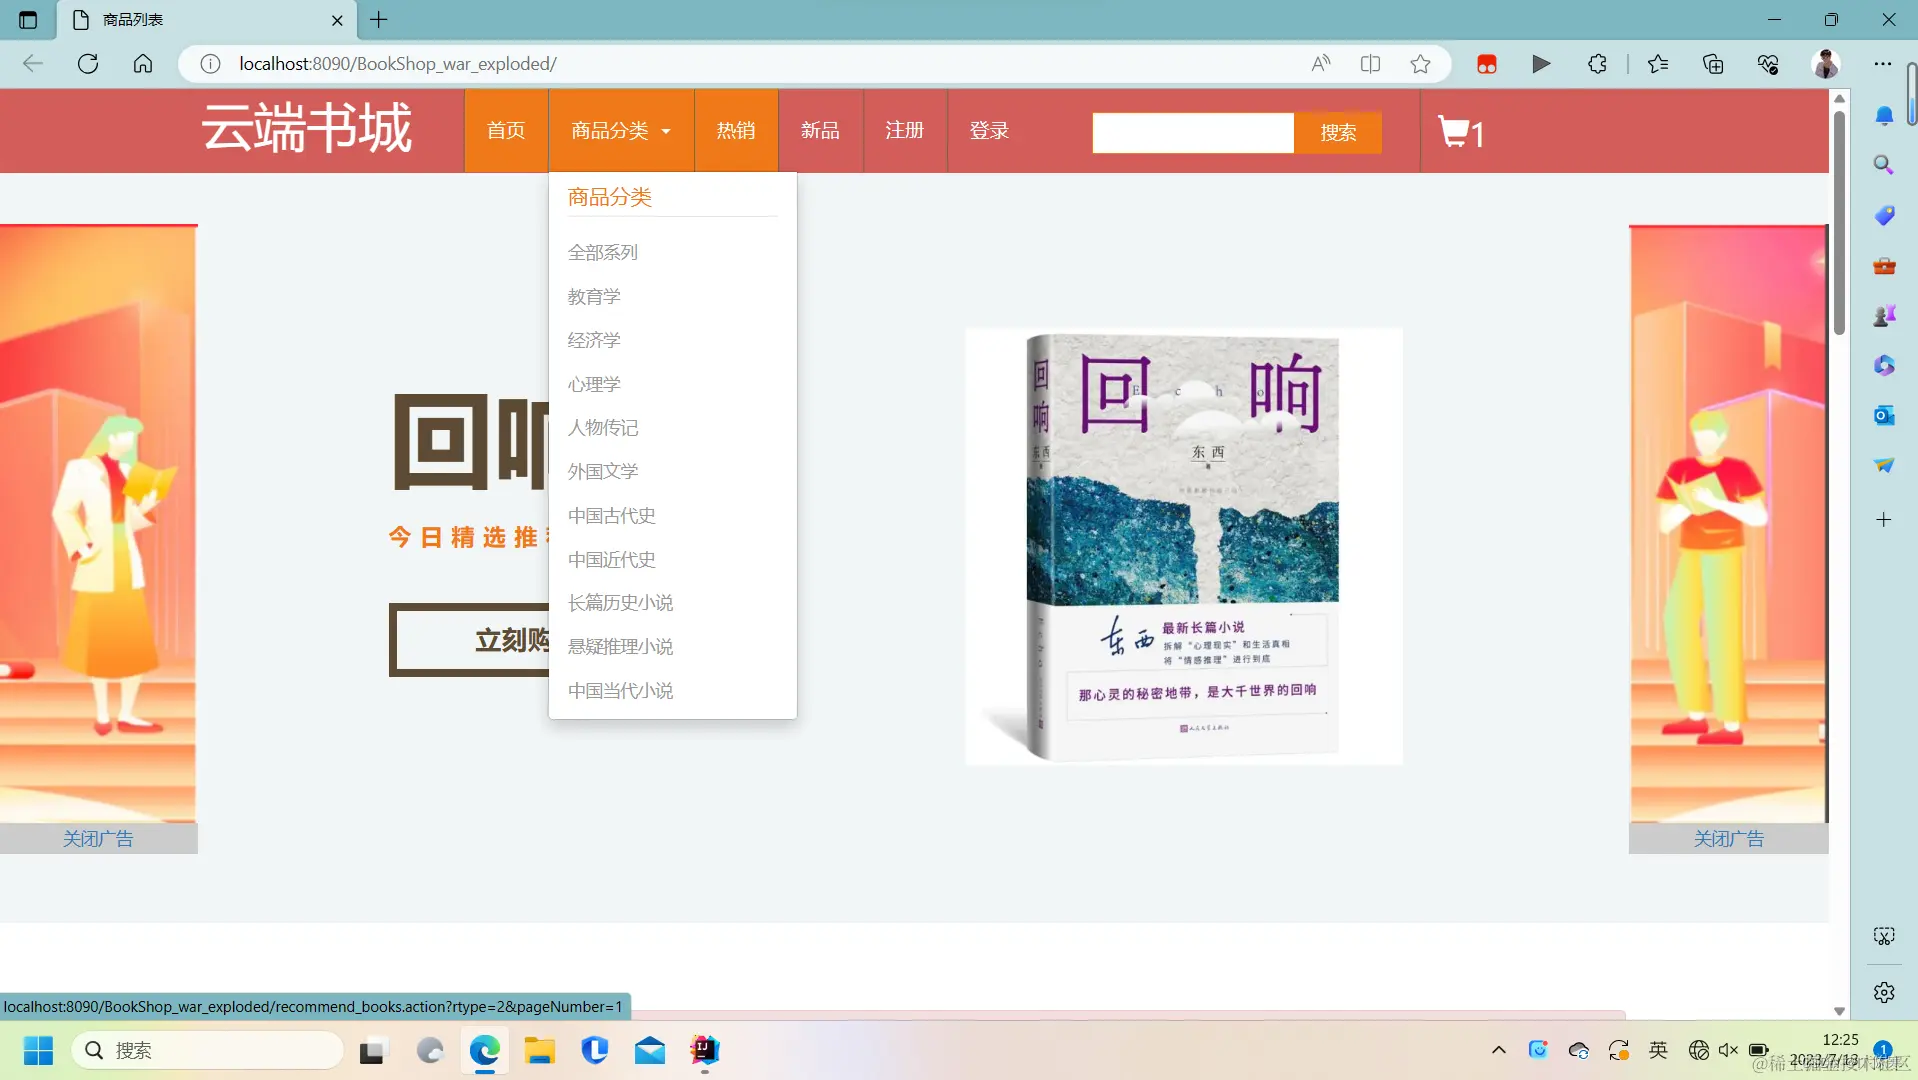This screenshot has height=1080, width=1918.
Task: Go back with the browser back arrow
Action: click(33, 64)
